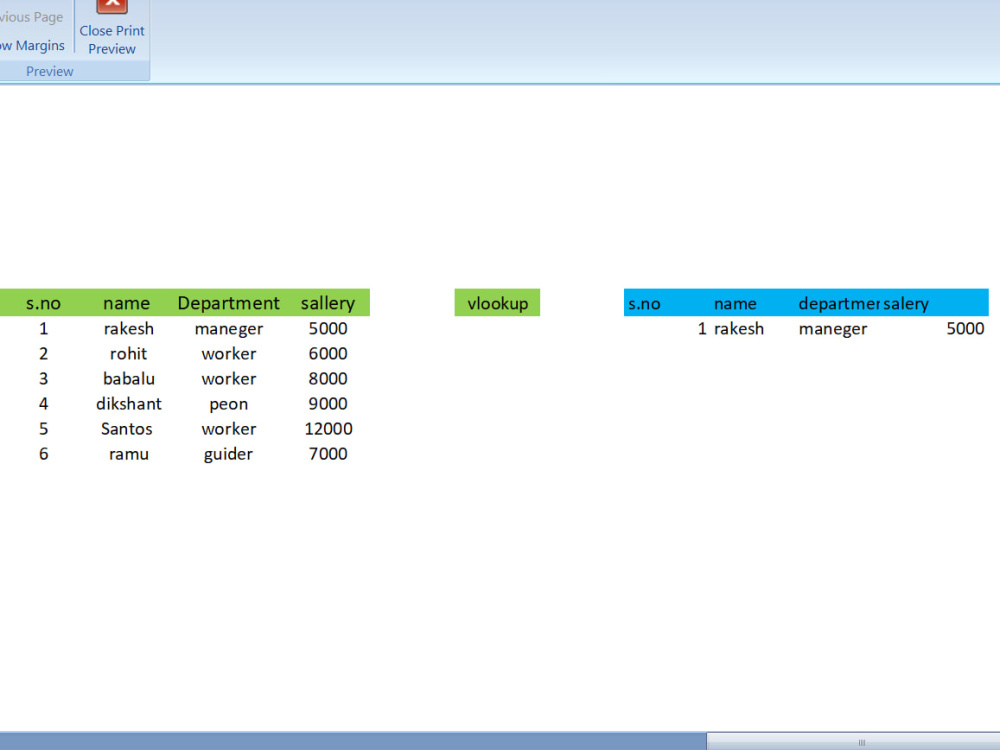
Task: Click serial number 5 in Santos's row
Action: click(43, 429)
